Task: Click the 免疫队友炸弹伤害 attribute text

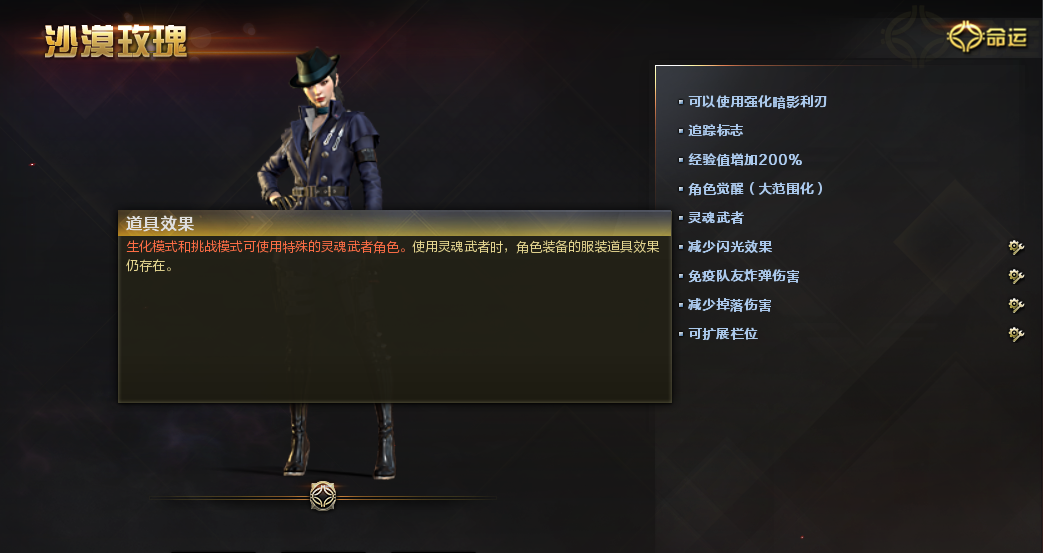Action: pos(744,276)
